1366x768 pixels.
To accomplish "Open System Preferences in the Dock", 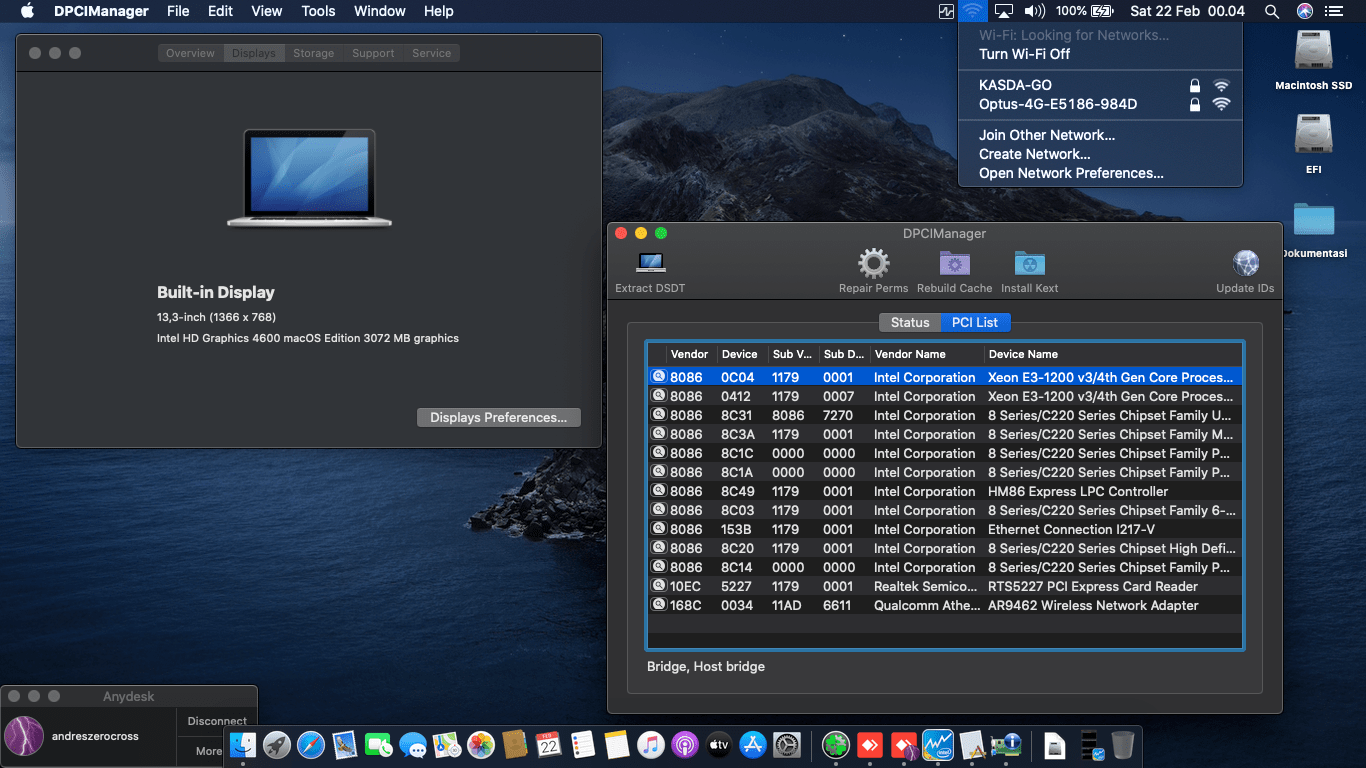I will [x=787, y=745].
